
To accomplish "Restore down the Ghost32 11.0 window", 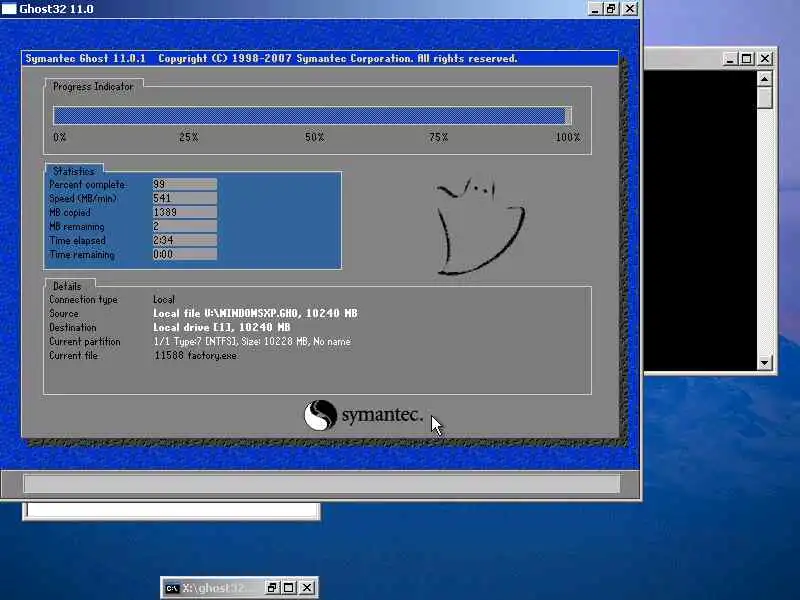I will tap(611, 9).
